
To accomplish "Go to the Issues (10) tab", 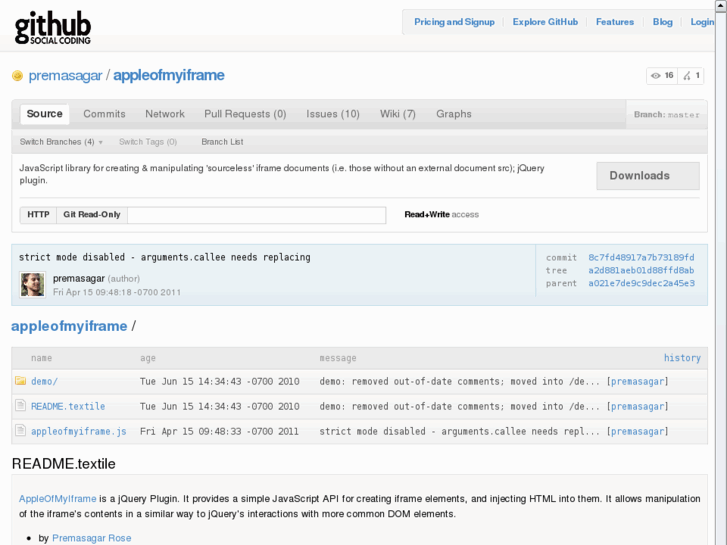I will pos(333,114).
